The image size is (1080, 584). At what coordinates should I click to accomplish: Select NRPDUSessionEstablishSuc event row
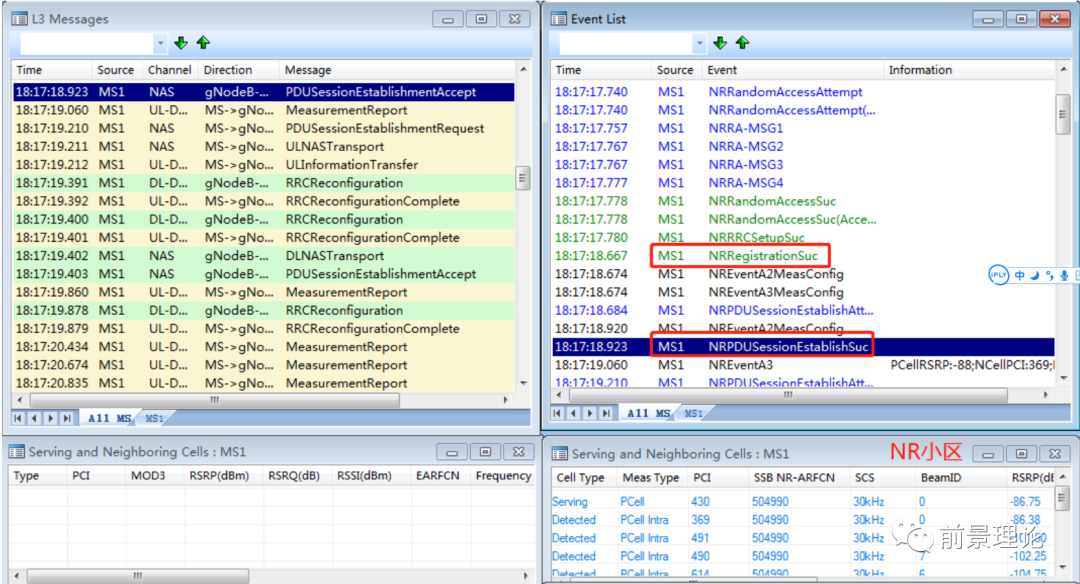(803, 346)
